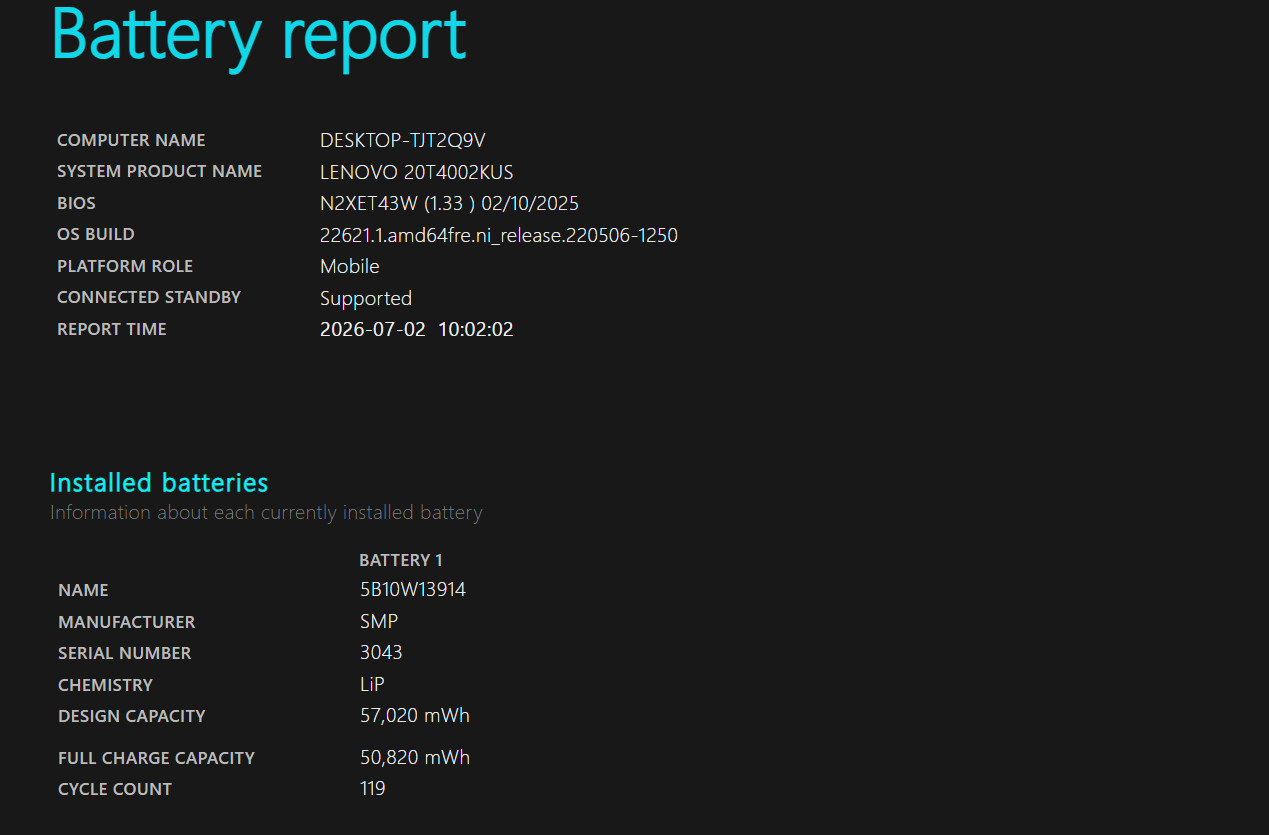Click the Supported standby value
The width and height of the screenshot is (1269, 835).
[x=366, y=299]
